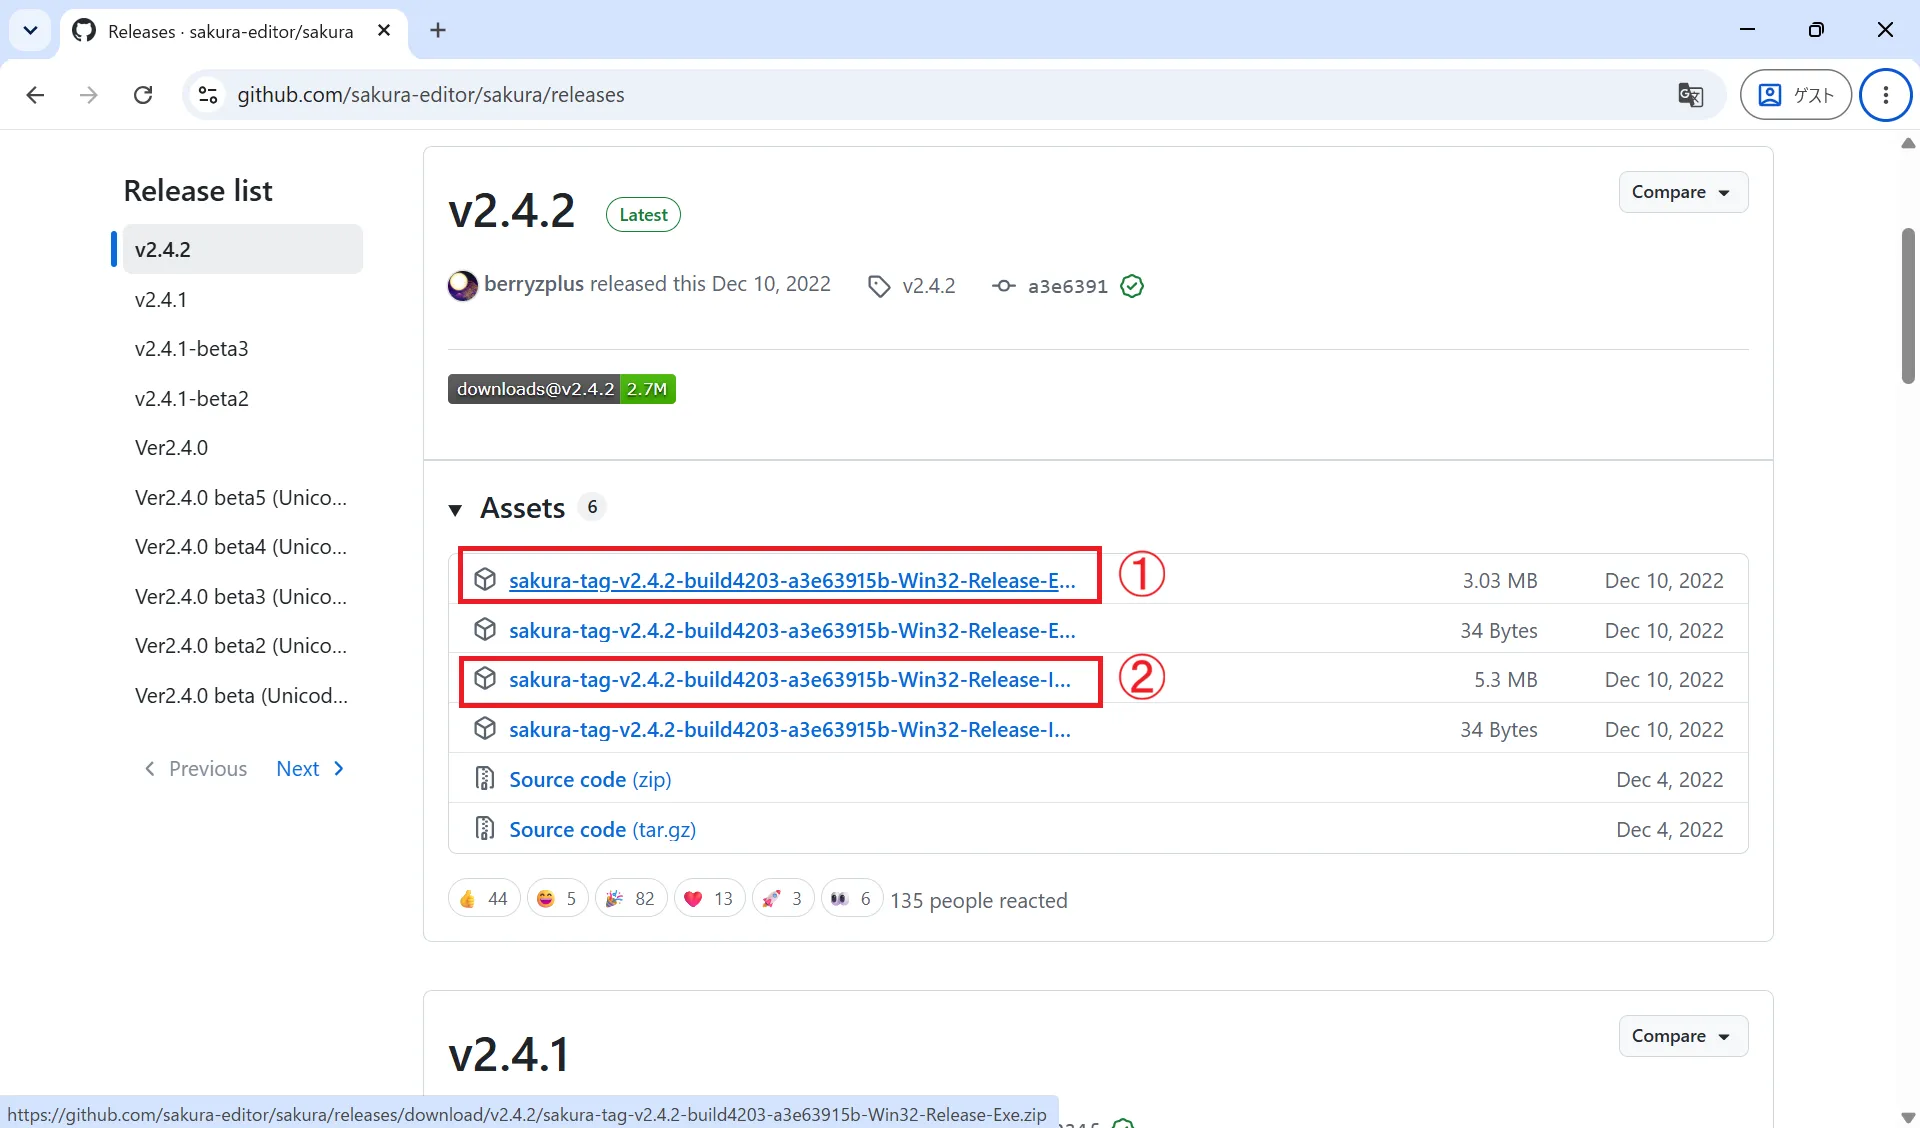Click the browser reload icon
Screen dimensions: 1920x1128
[143, 95]
